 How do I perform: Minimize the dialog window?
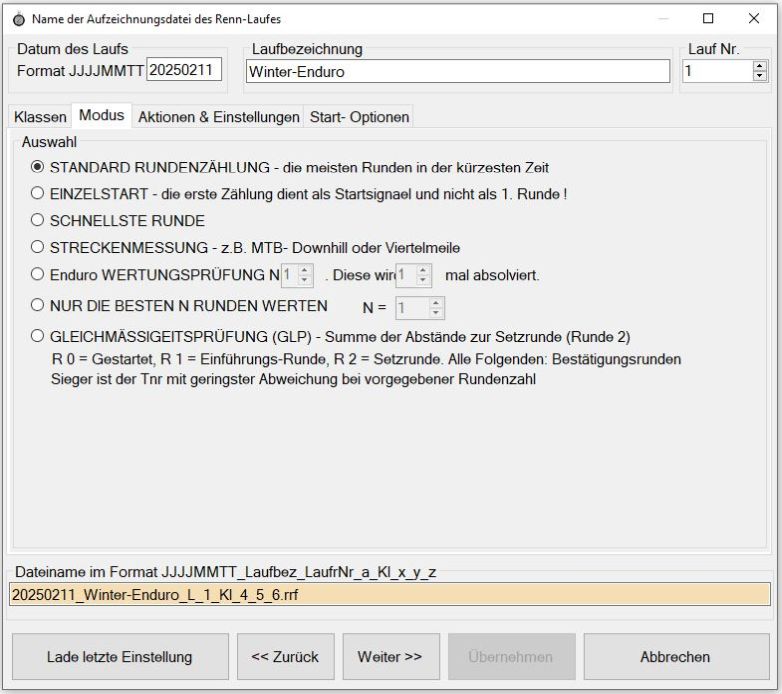click(663, 18)
